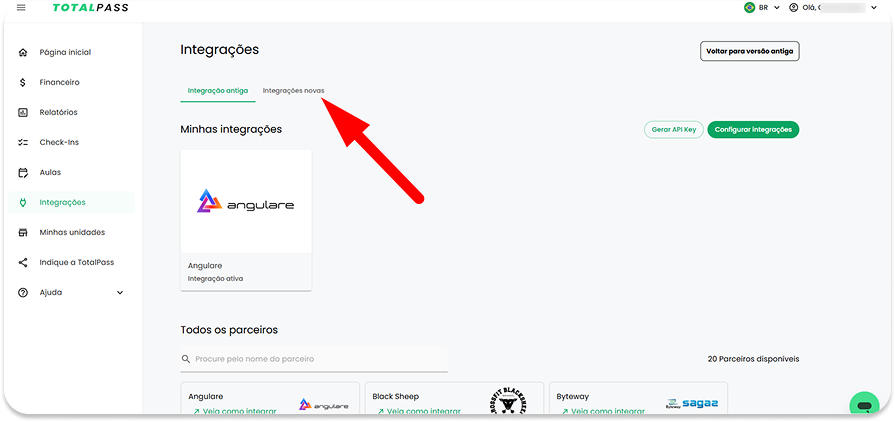Click the TotalPass logo

pyautogui.click(x=91, y=8)
